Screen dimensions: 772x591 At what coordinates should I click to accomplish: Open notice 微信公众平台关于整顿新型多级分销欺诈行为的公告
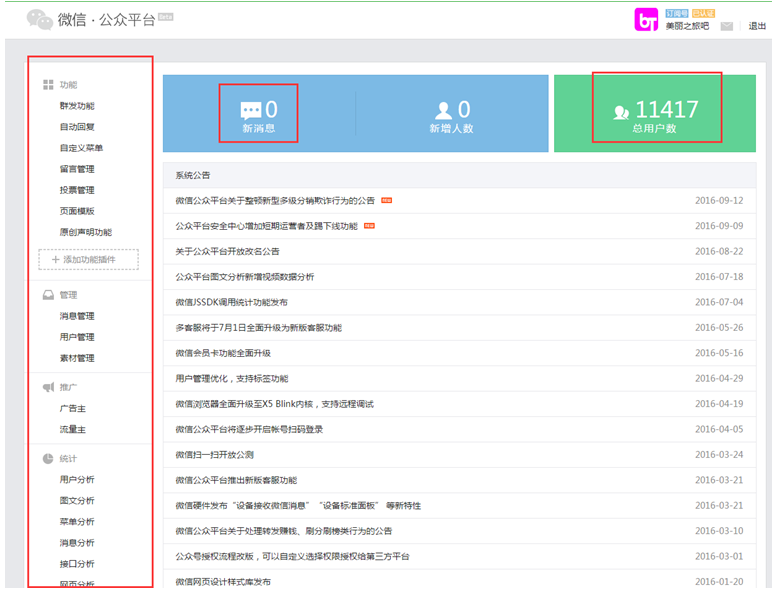(x=275, y=200)
